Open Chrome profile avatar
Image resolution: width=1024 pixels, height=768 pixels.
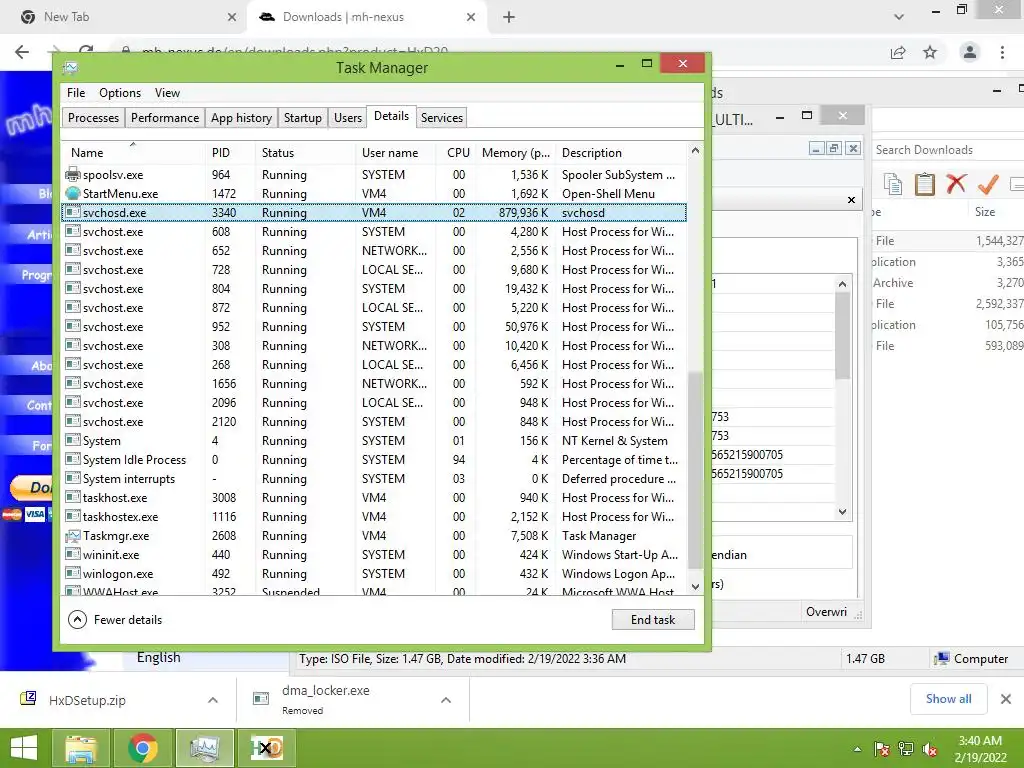point(970,52)
